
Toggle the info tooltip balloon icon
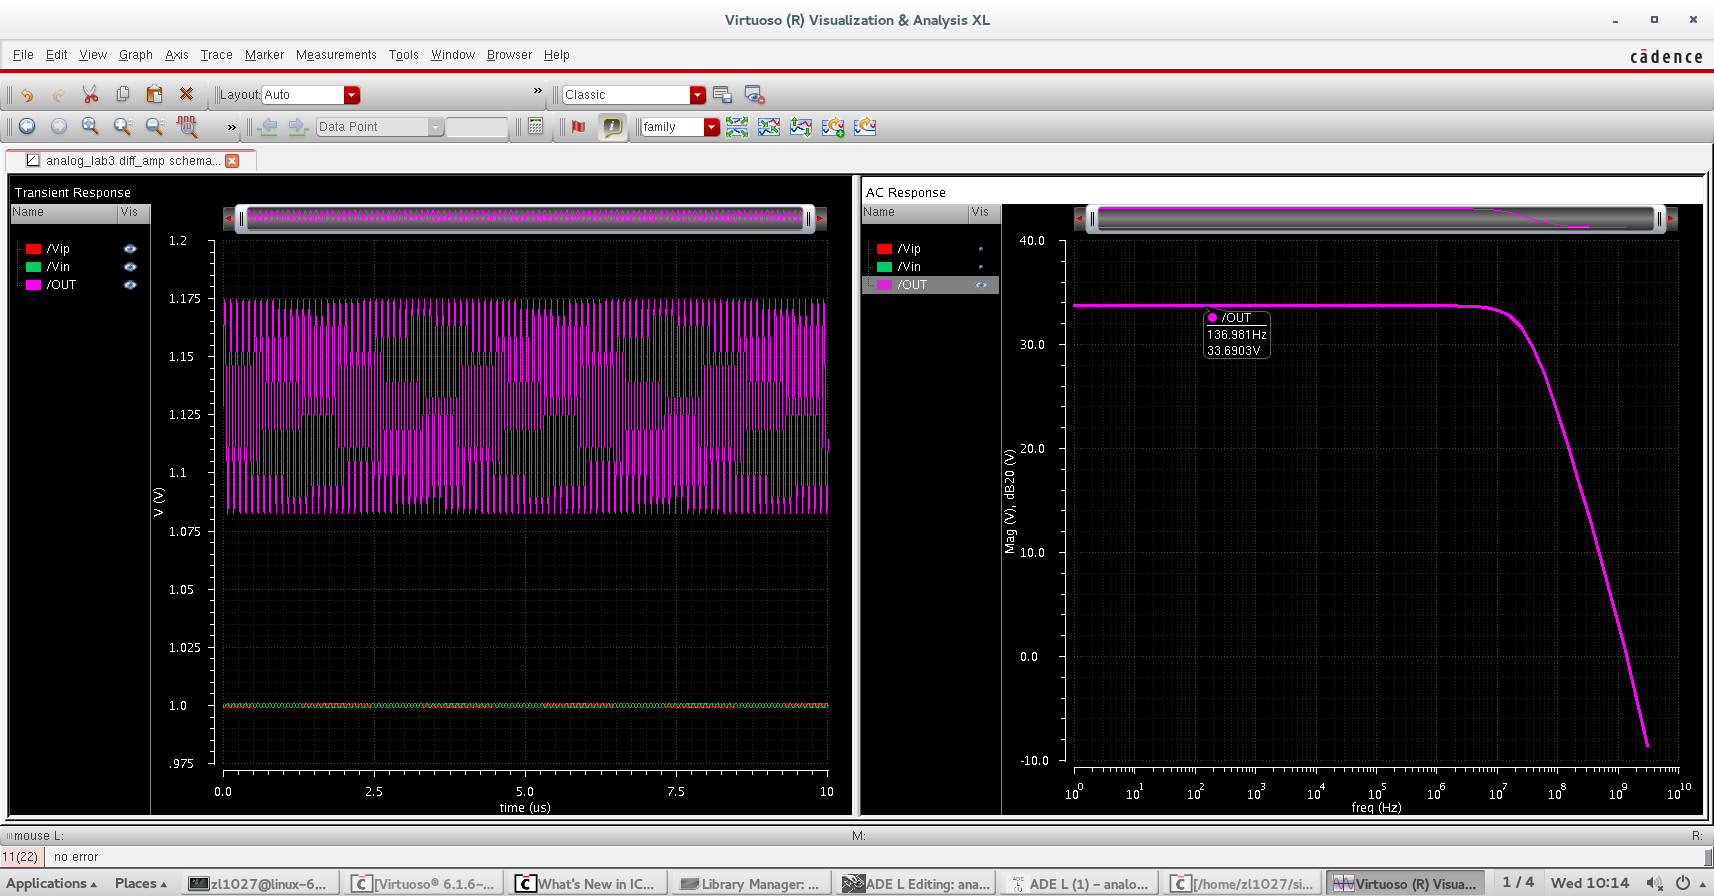612,126
